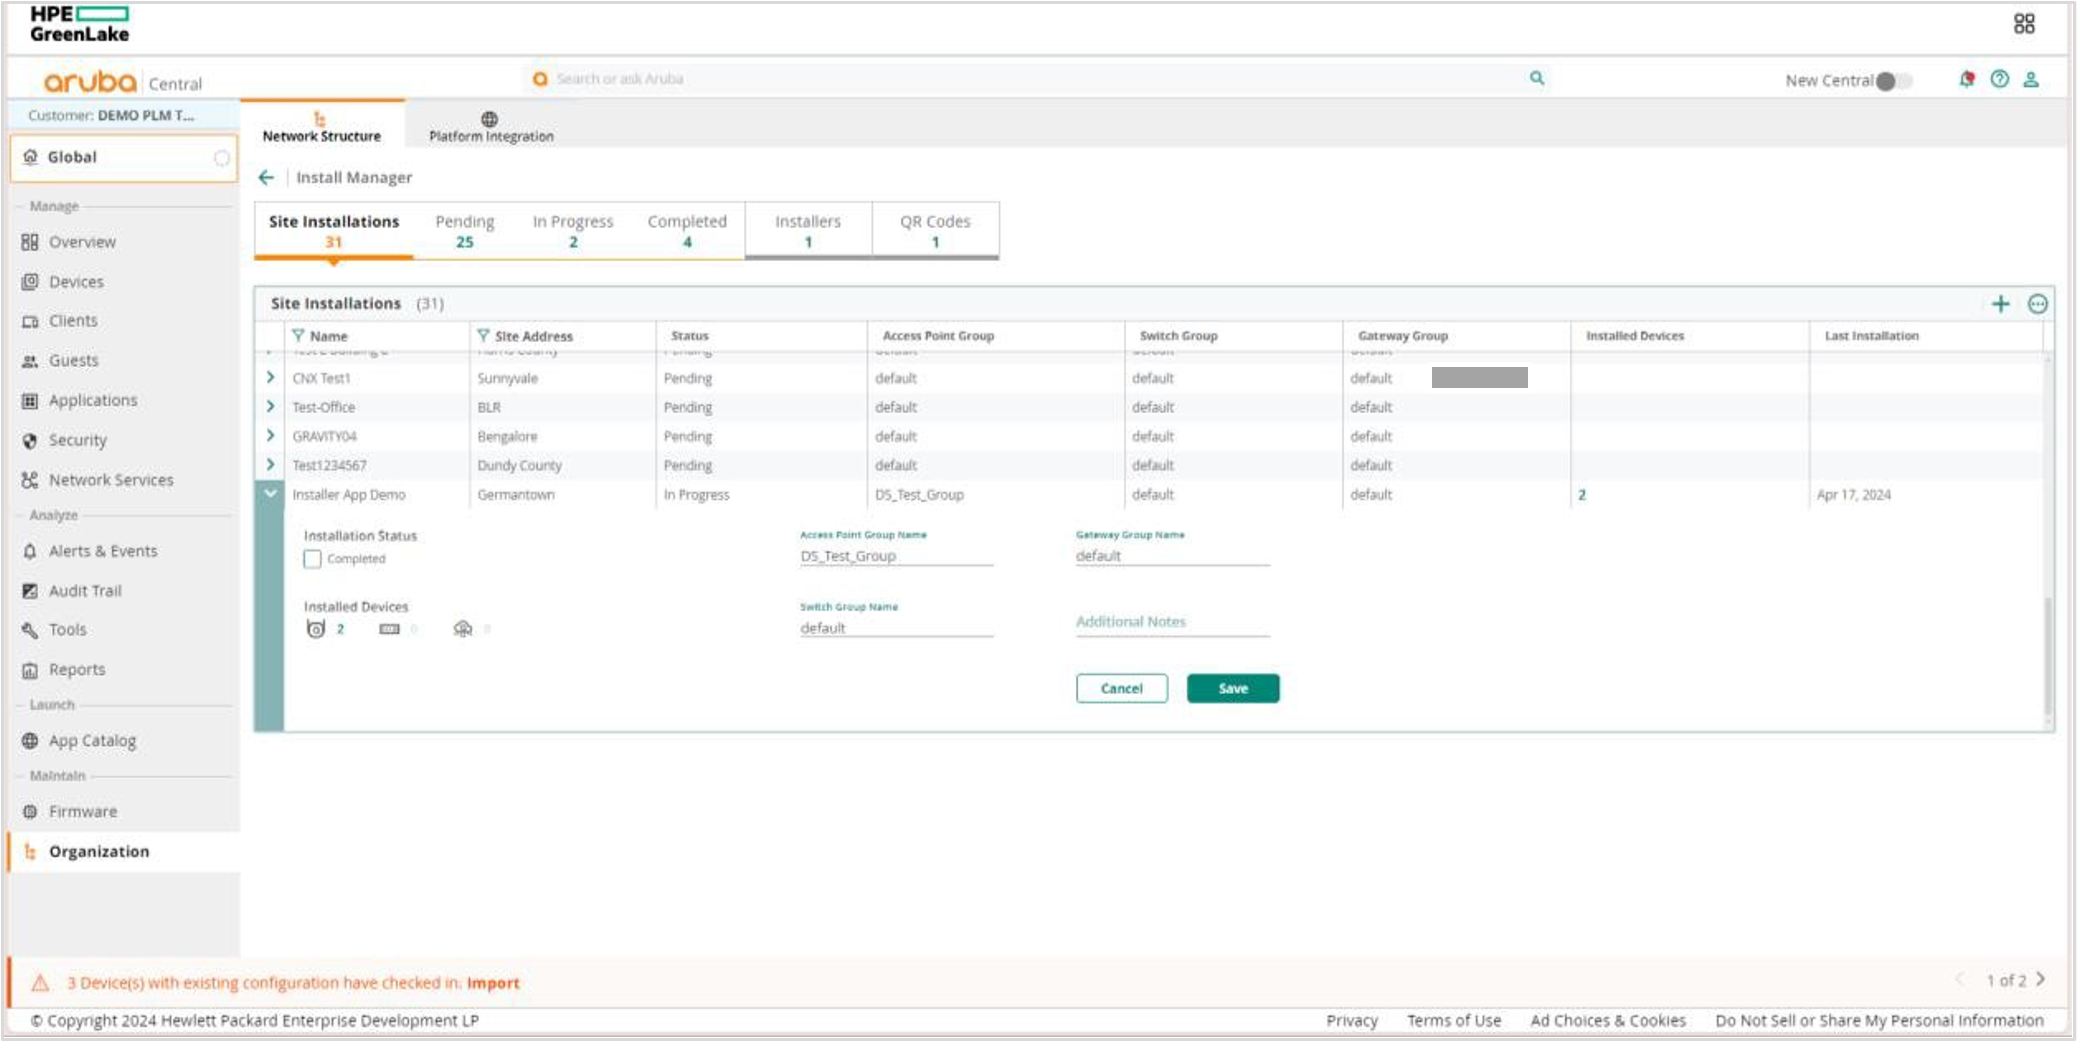This screenshot has height=1045, width=2080.
Task: Save the Installer App Demo changes
Action: (1232, 688)
